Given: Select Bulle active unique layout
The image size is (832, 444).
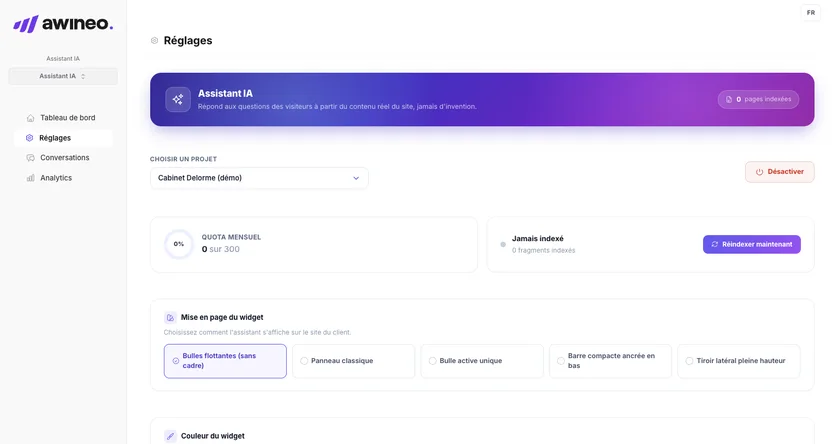Looking at the screenshot, I should [x=482, y=361].
